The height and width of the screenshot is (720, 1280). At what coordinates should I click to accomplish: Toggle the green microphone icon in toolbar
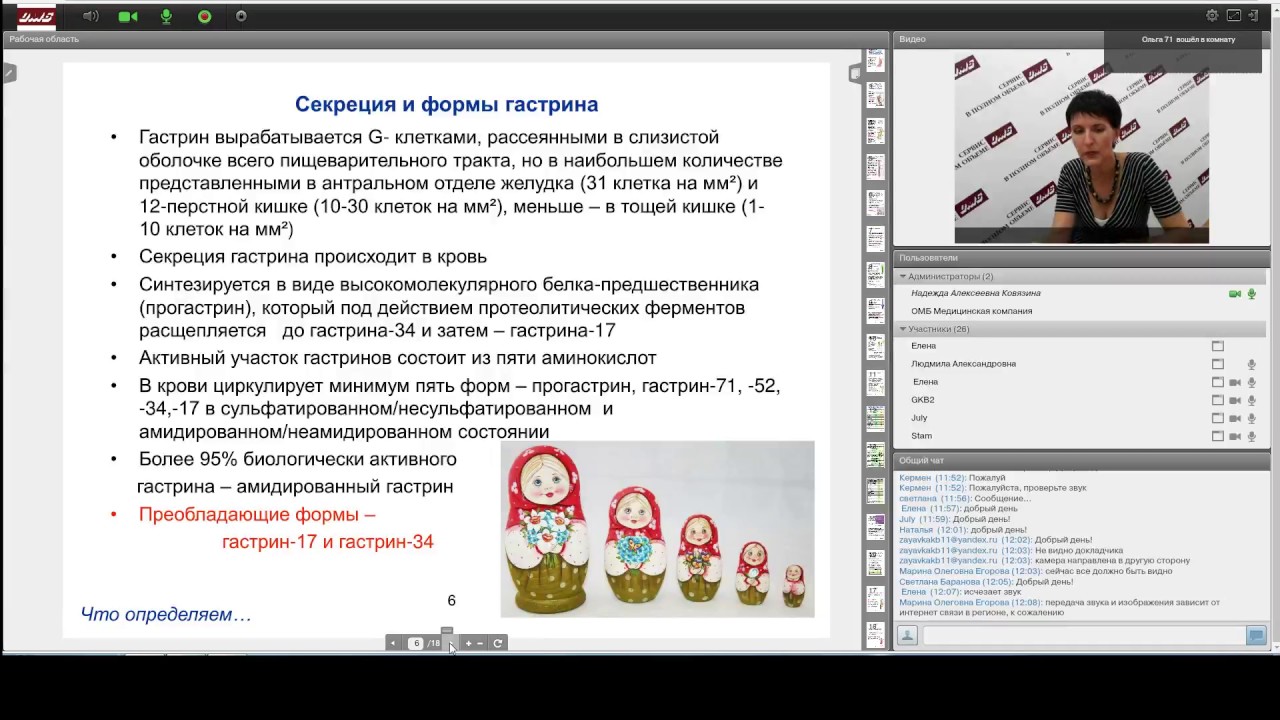click(166, 16)
